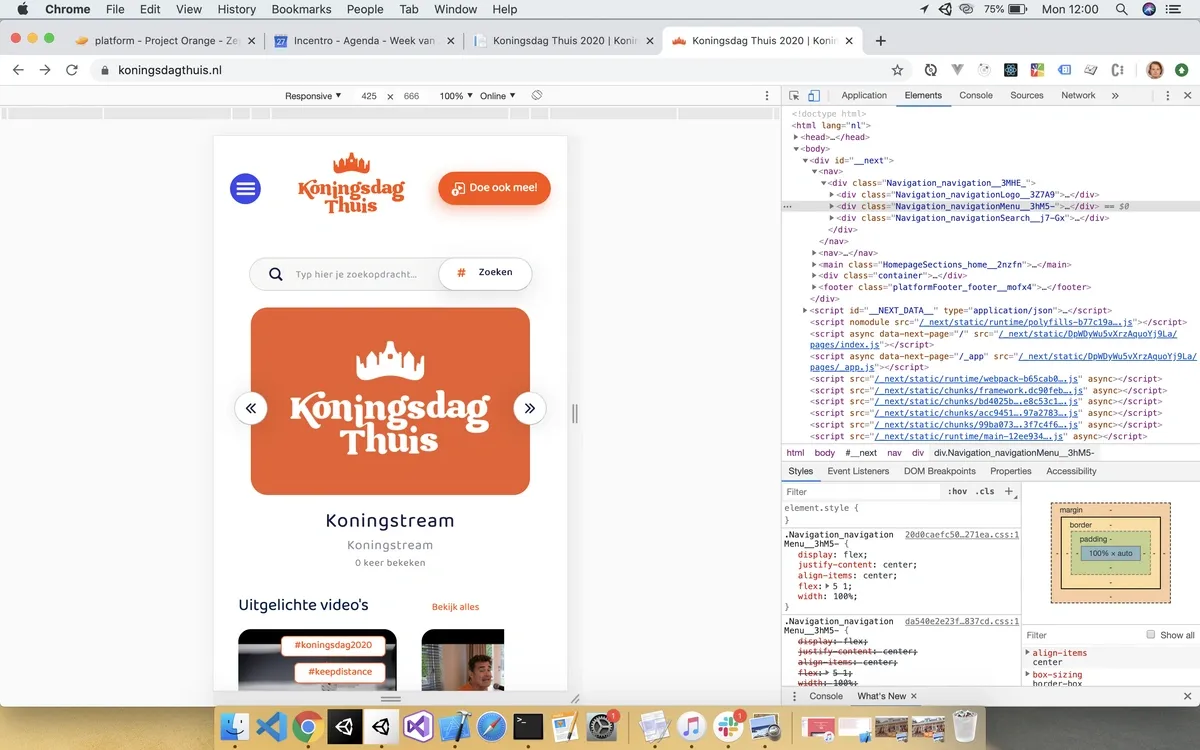The image size is (1200, 750).
Task: Click the Zoeken button
Action: (485, 273)
